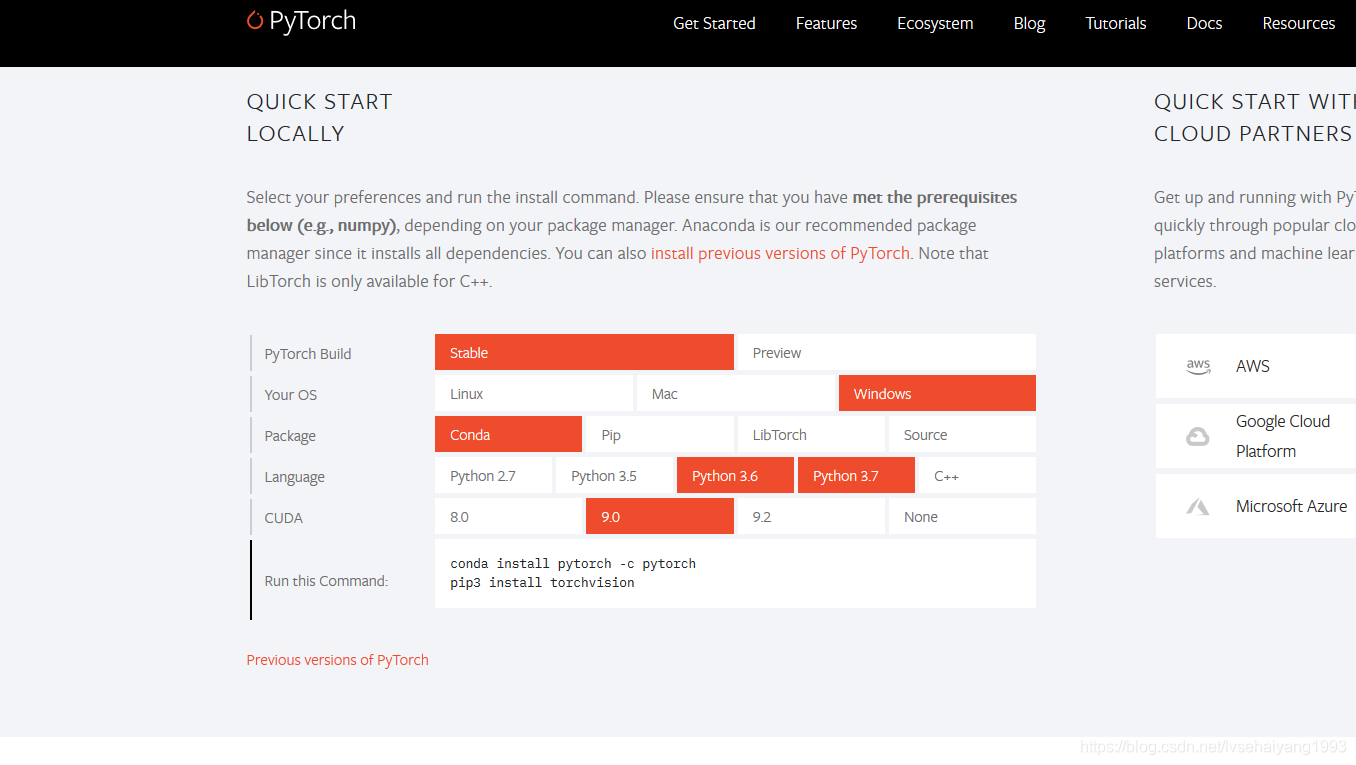This screenshot has height=765, width=1356.
Task: Select LibTorch package option
Action: click(x=811, y=435)
